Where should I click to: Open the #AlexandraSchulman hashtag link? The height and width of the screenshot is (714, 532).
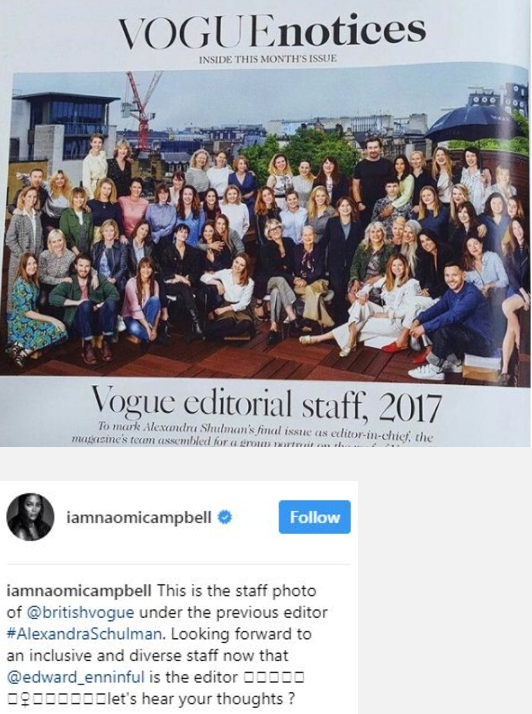(x=84, y=634)
